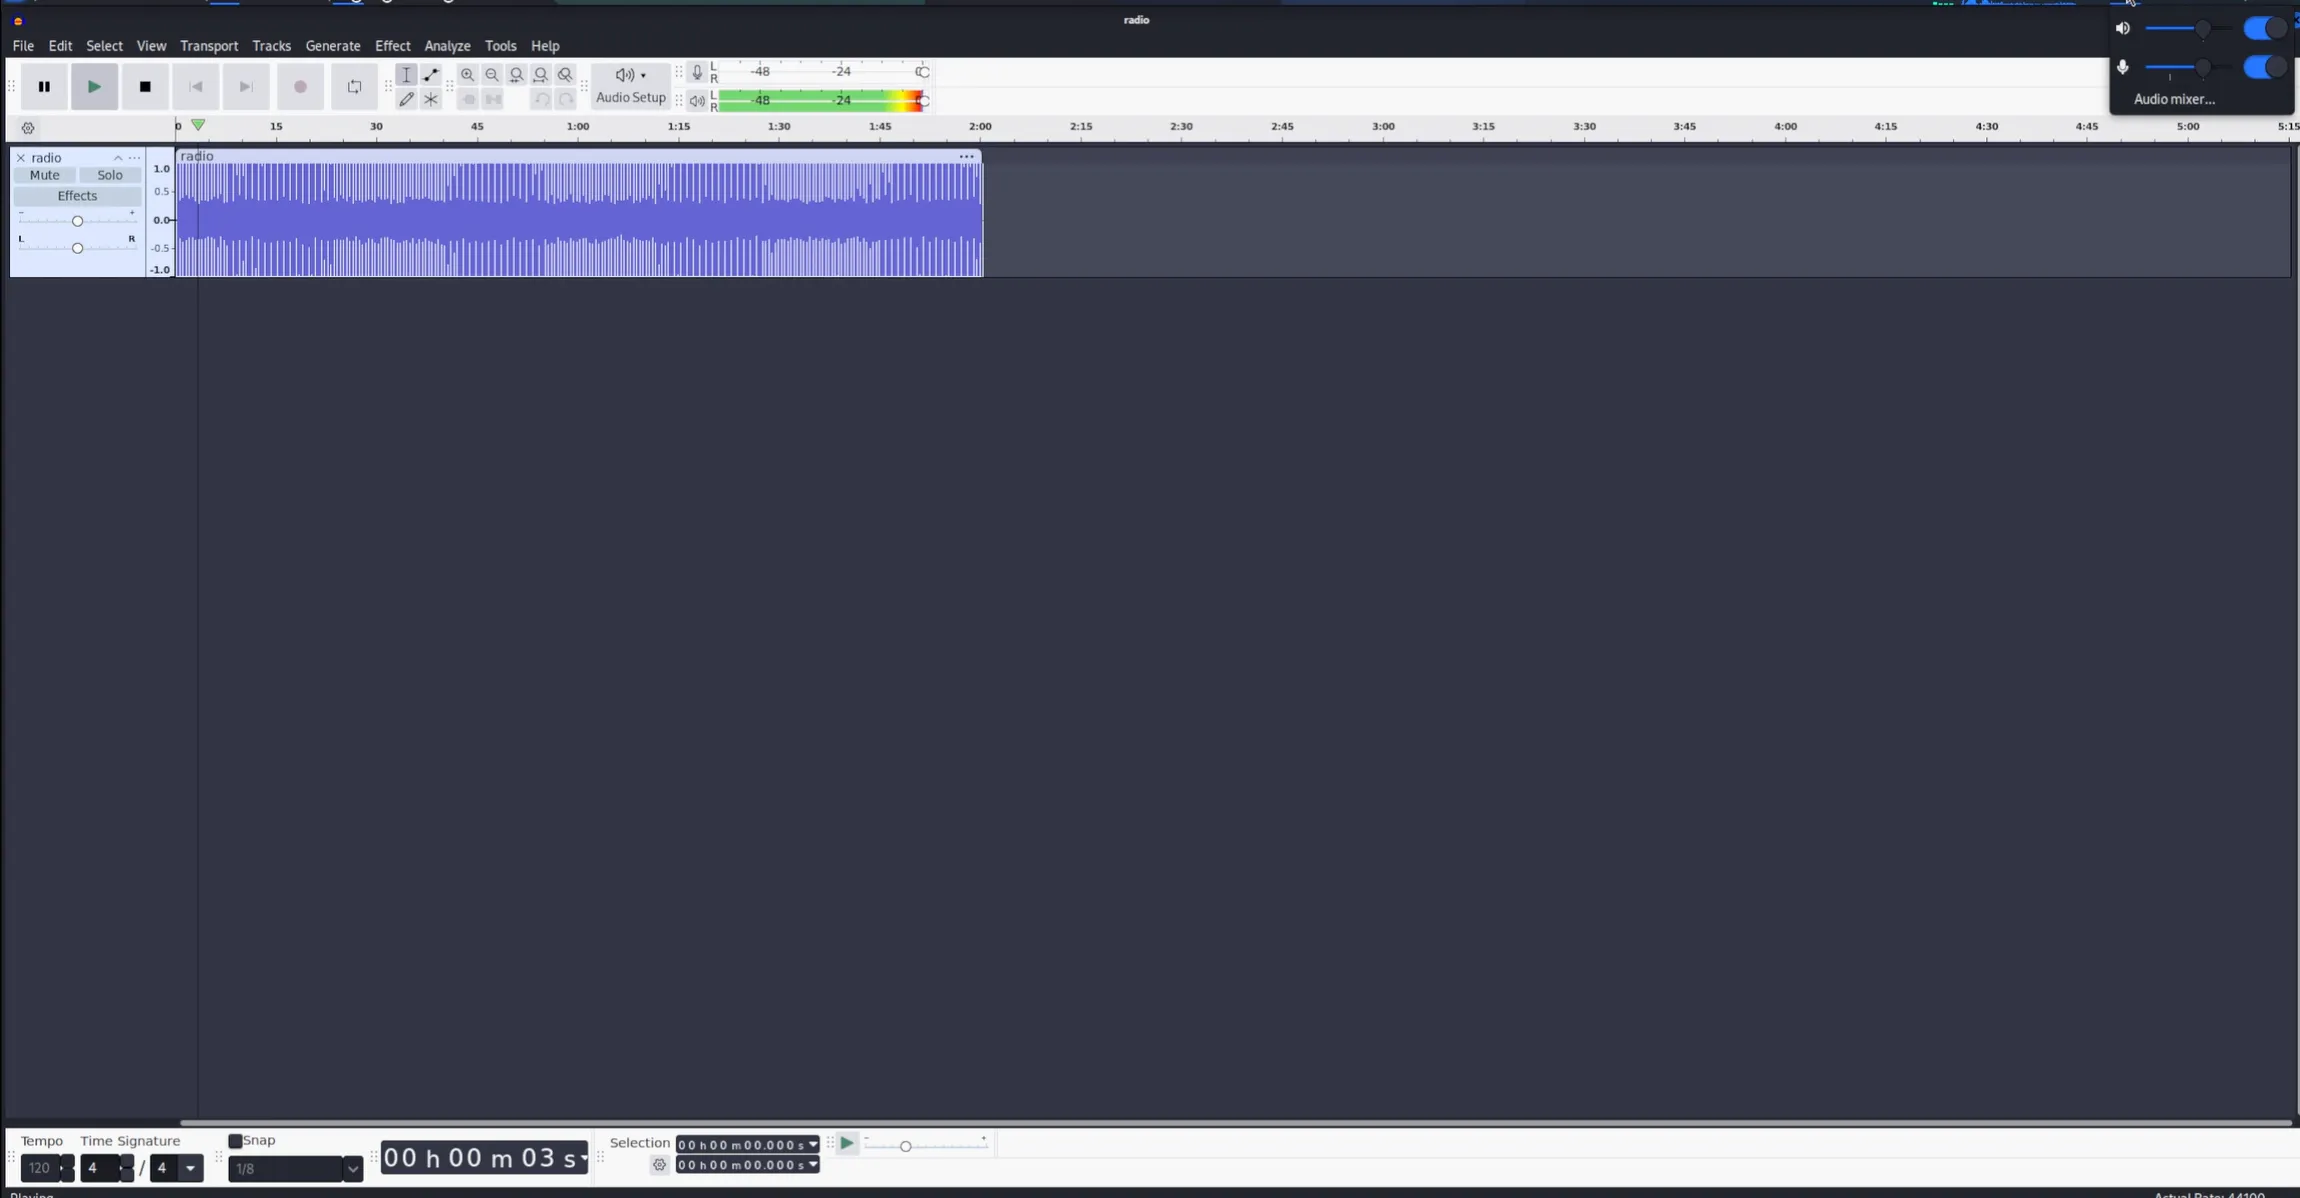Image resolution: width=2300 pixels, height=1198 pixels.
Task: Pause playback with the Pause button
Action: click(x=44, y=87)
